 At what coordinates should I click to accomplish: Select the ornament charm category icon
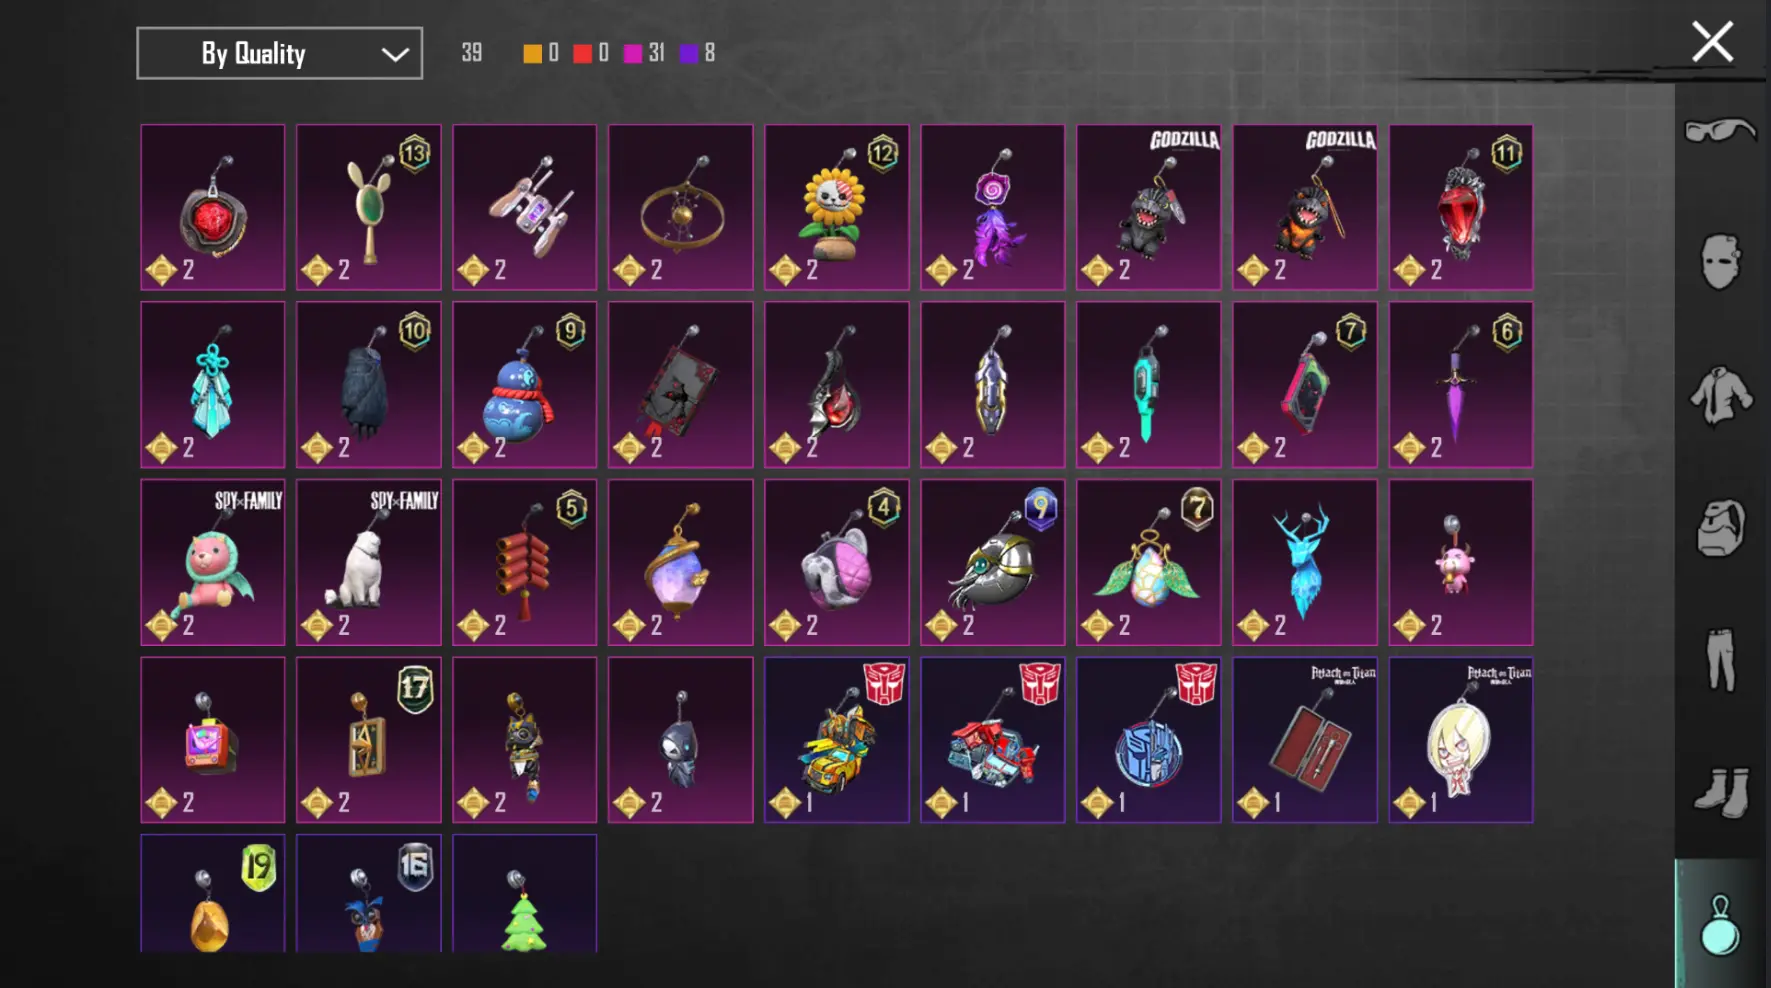tap(1720, 925)
